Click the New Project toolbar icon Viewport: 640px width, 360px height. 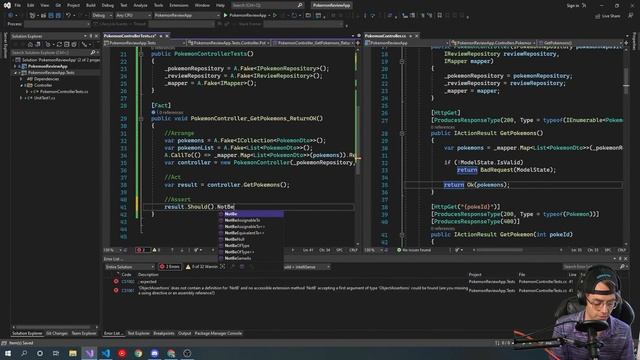click(32, 15)
